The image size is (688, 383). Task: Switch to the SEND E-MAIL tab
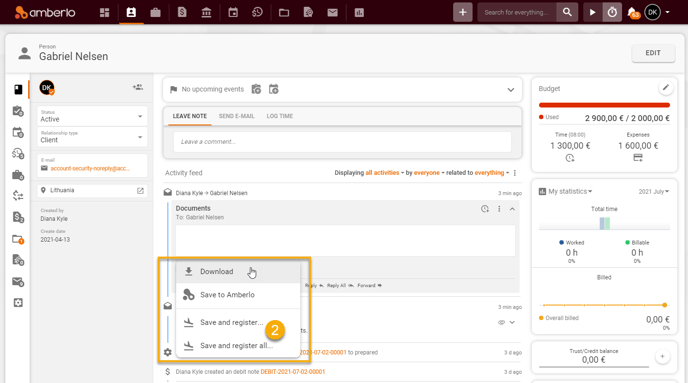tap(236, 116)
